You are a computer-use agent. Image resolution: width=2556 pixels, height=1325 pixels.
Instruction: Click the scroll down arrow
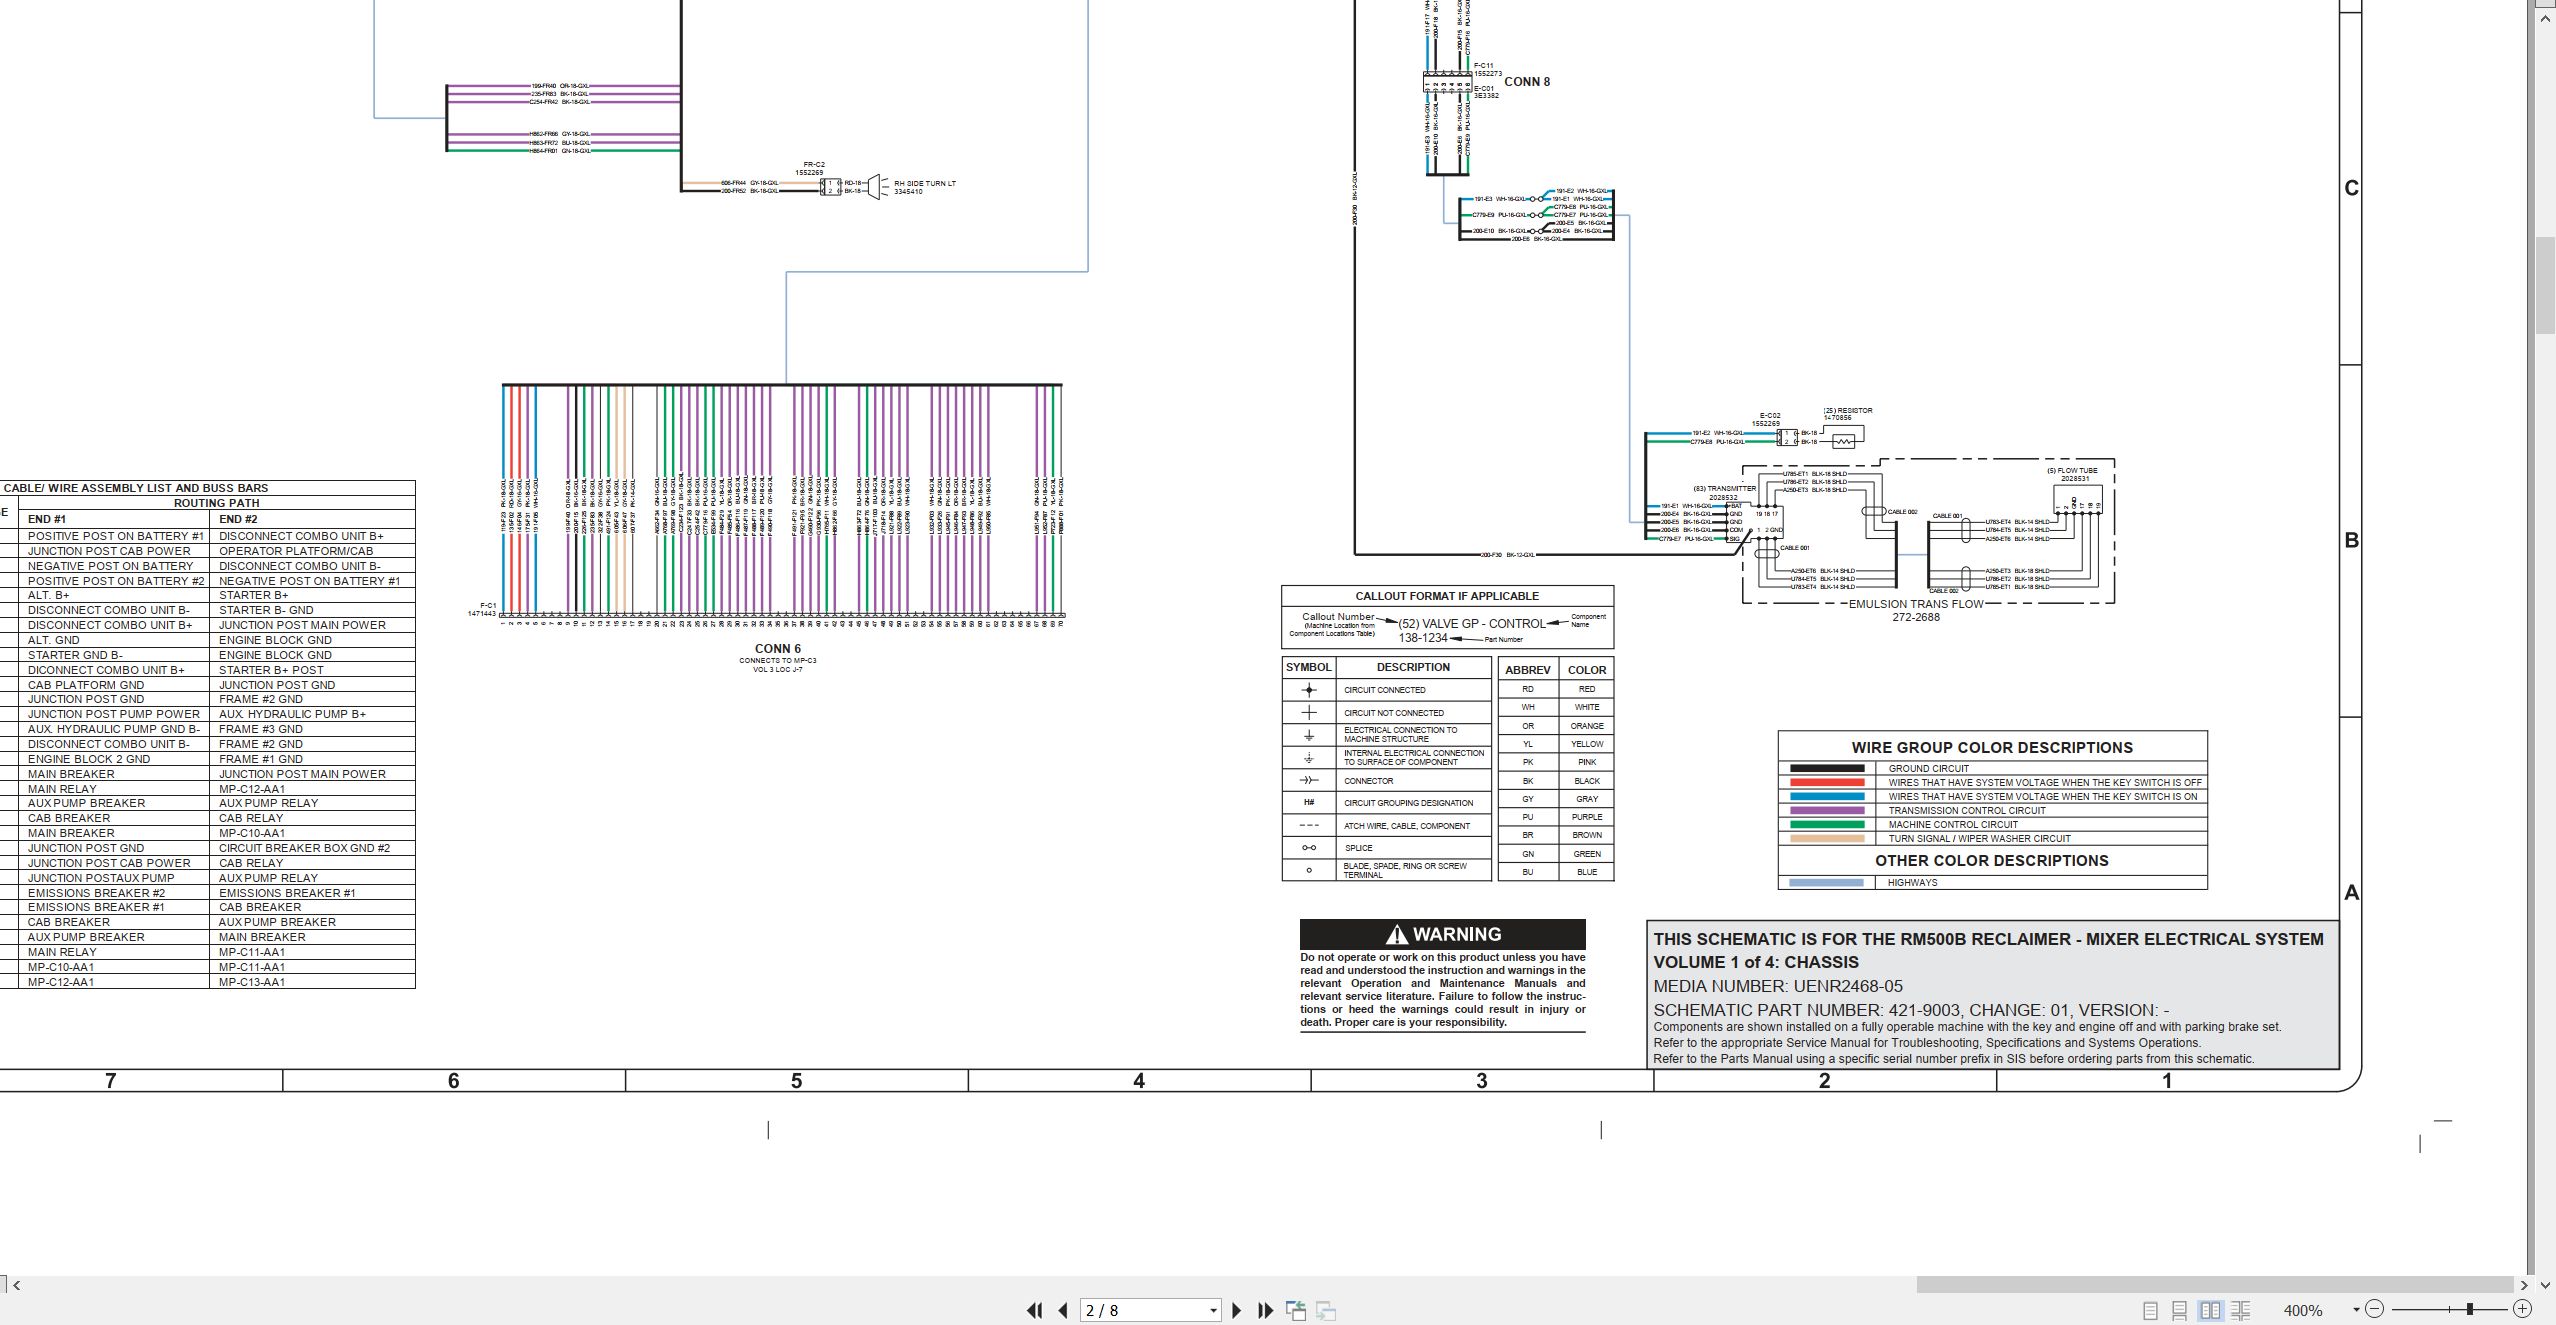pos(2545,1285)
